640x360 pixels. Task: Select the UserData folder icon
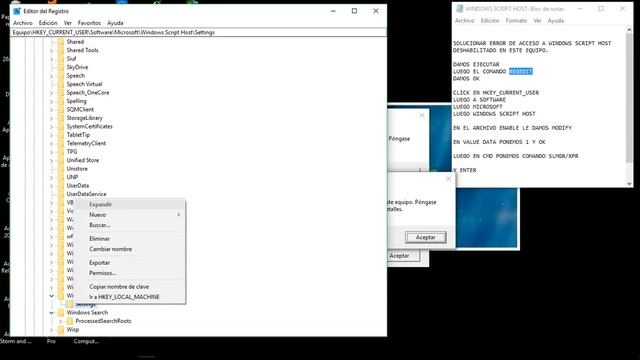61,186
